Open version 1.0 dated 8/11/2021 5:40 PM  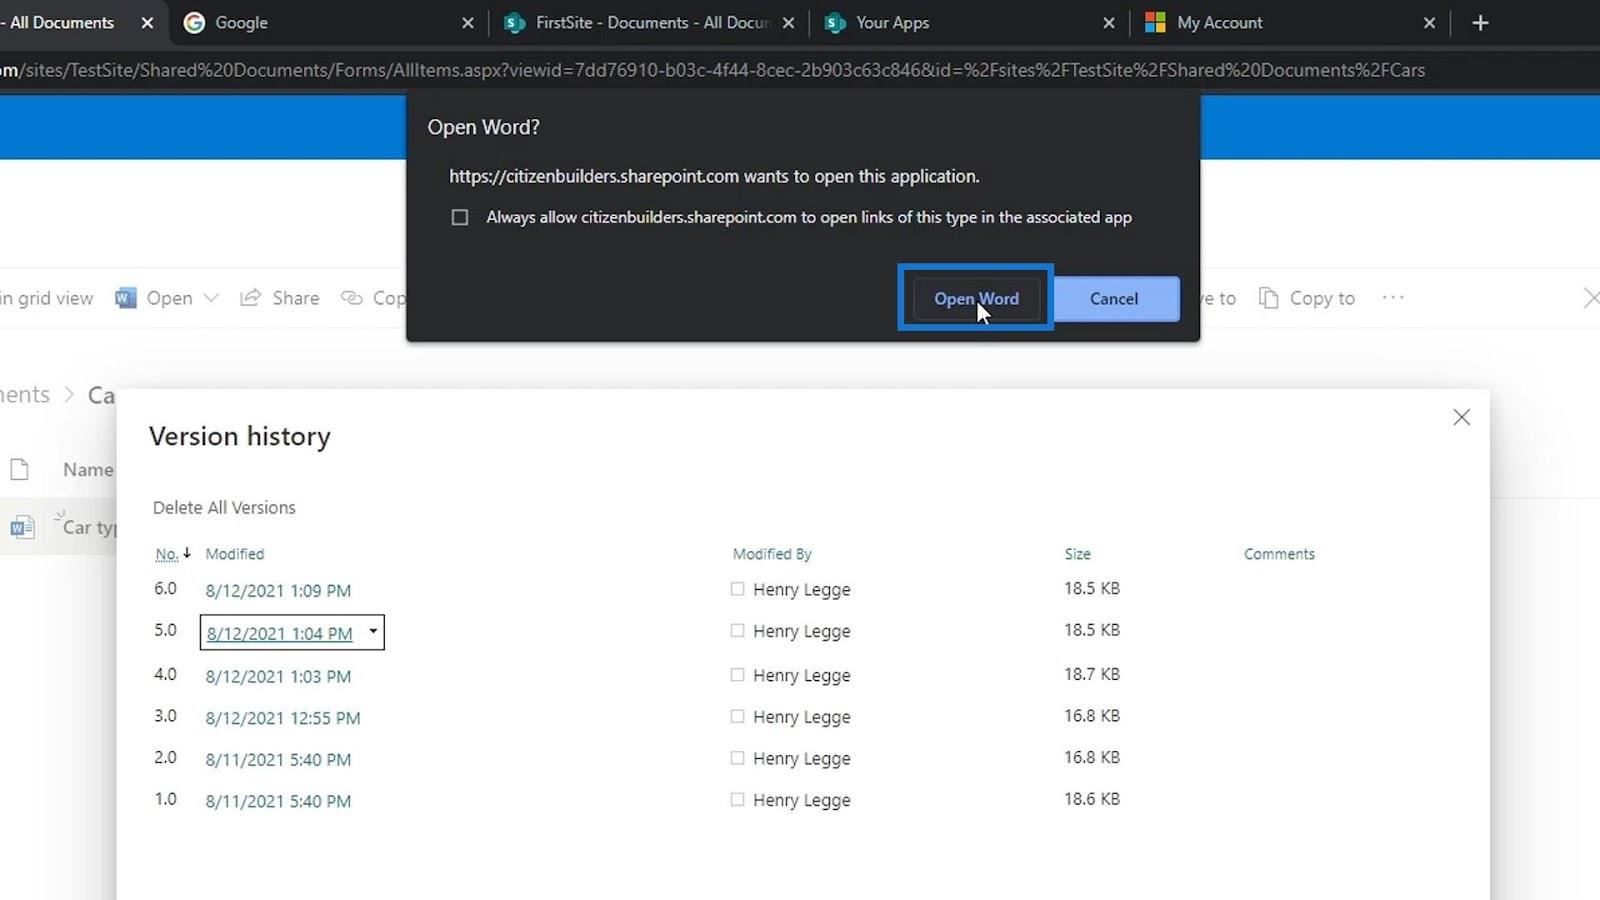pos(278,801)
